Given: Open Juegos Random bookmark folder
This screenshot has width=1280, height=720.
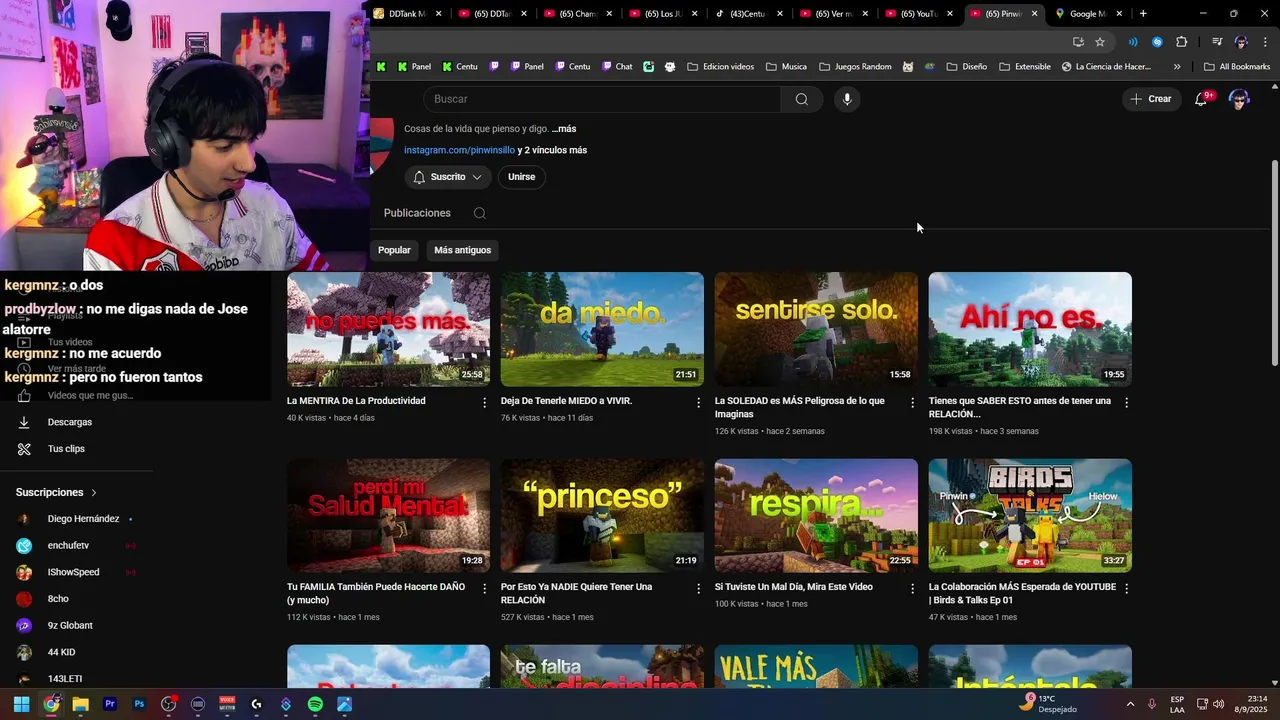Looking at the screenshot, I should coord(855,67).
